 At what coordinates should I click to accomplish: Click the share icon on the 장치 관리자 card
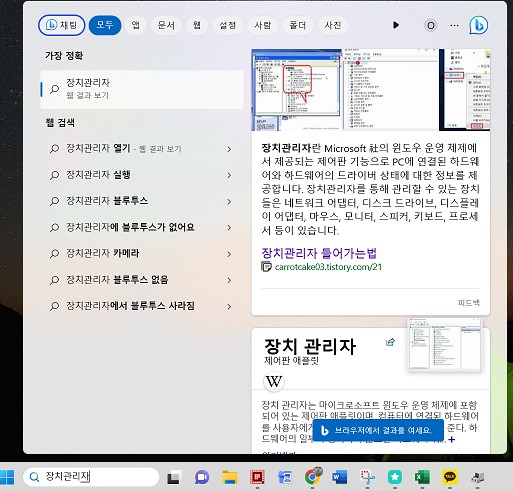click(390, 342)
